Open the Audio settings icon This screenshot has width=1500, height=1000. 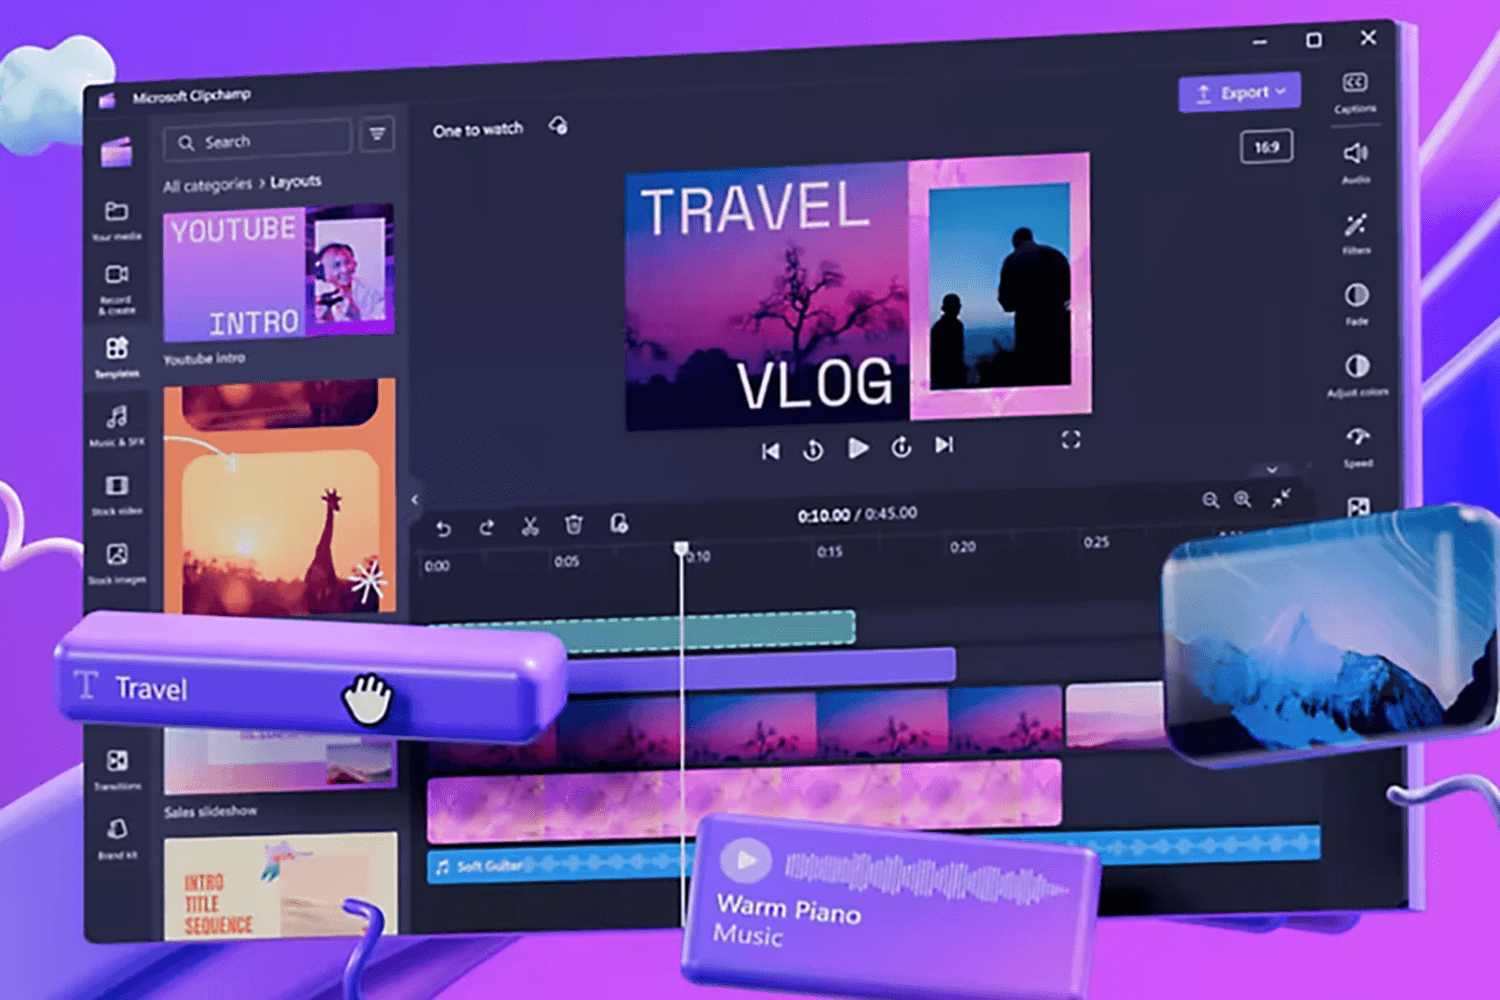coord(1355,154)
